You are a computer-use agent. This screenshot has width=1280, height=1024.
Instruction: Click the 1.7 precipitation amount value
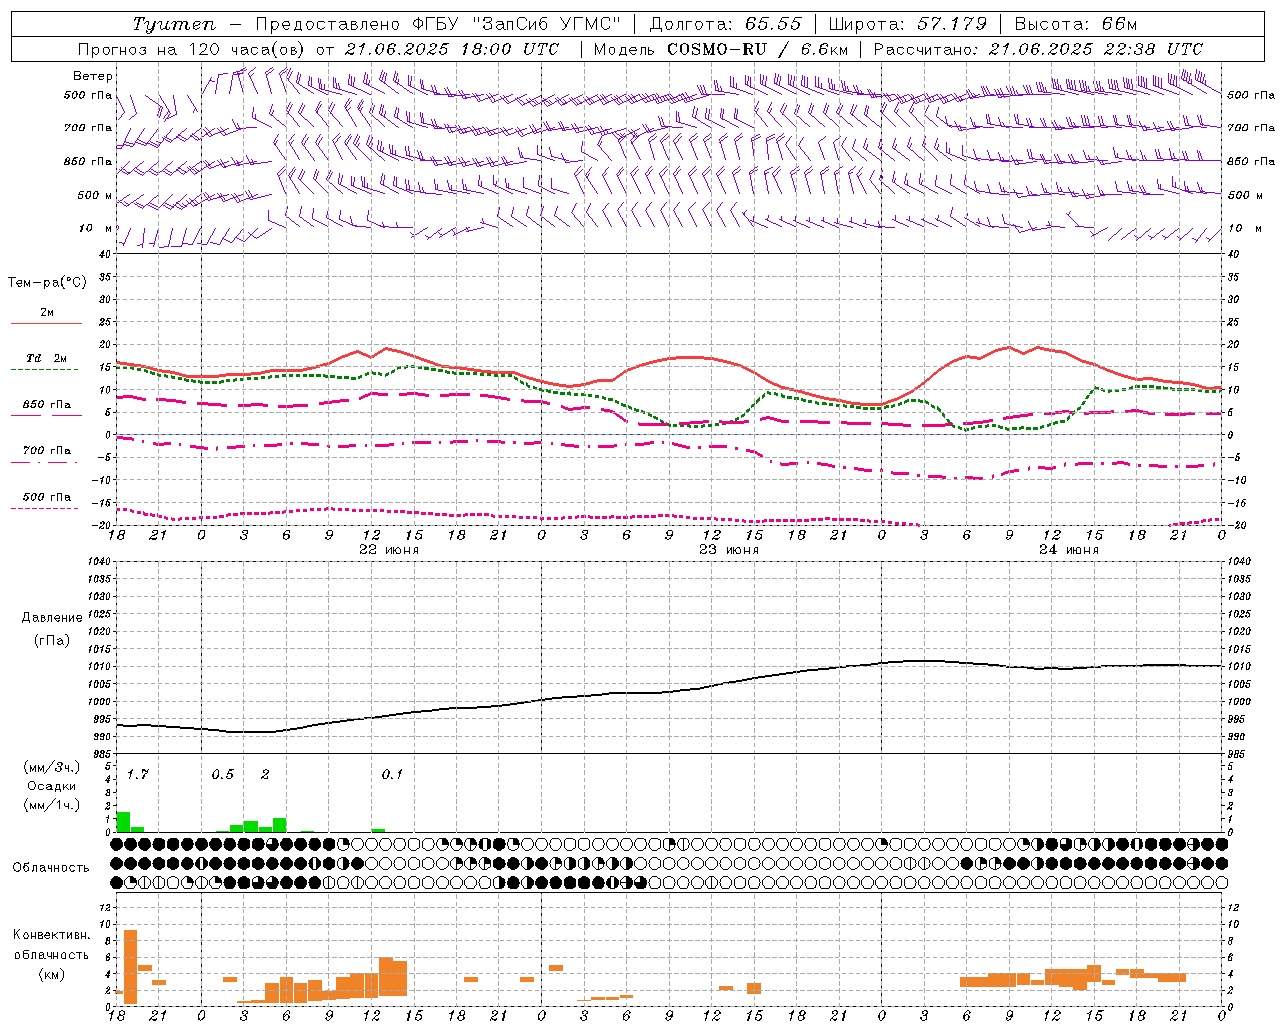[138, 774]
